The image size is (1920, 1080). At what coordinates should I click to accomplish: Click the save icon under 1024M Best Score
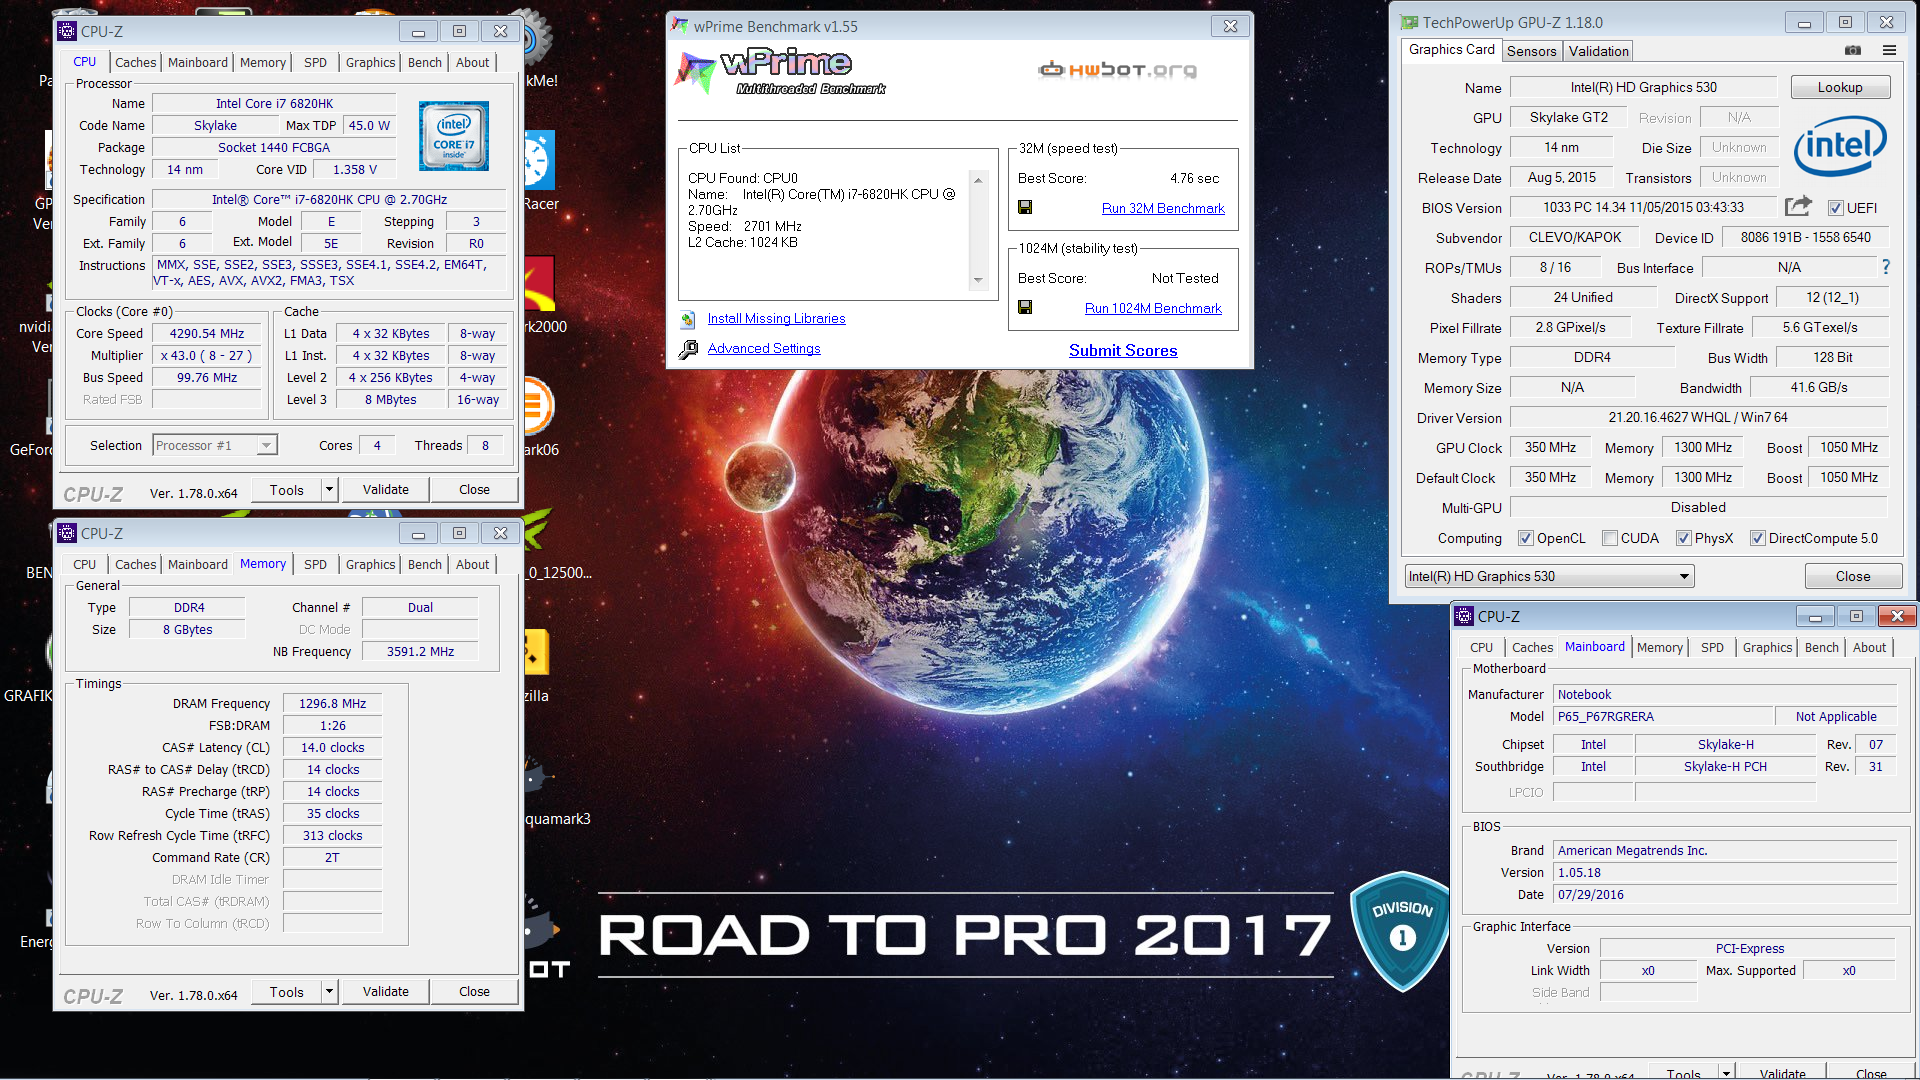[1025, 307]
